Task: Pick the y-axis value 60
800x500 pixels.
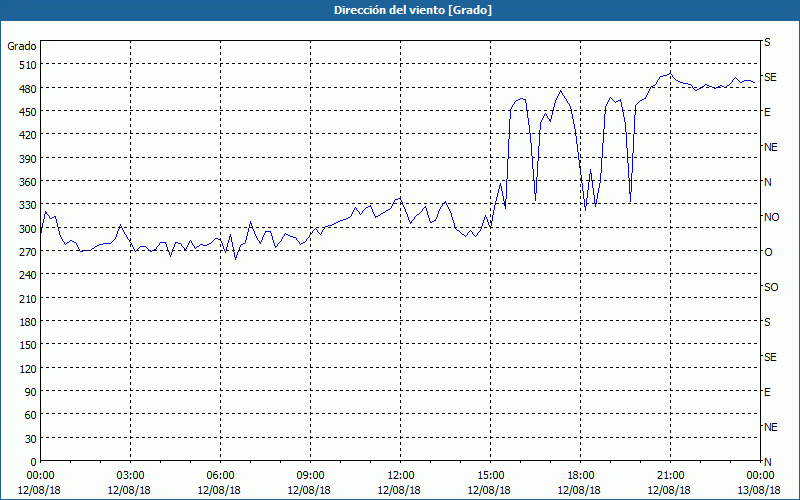Action: tap(31, 415)
